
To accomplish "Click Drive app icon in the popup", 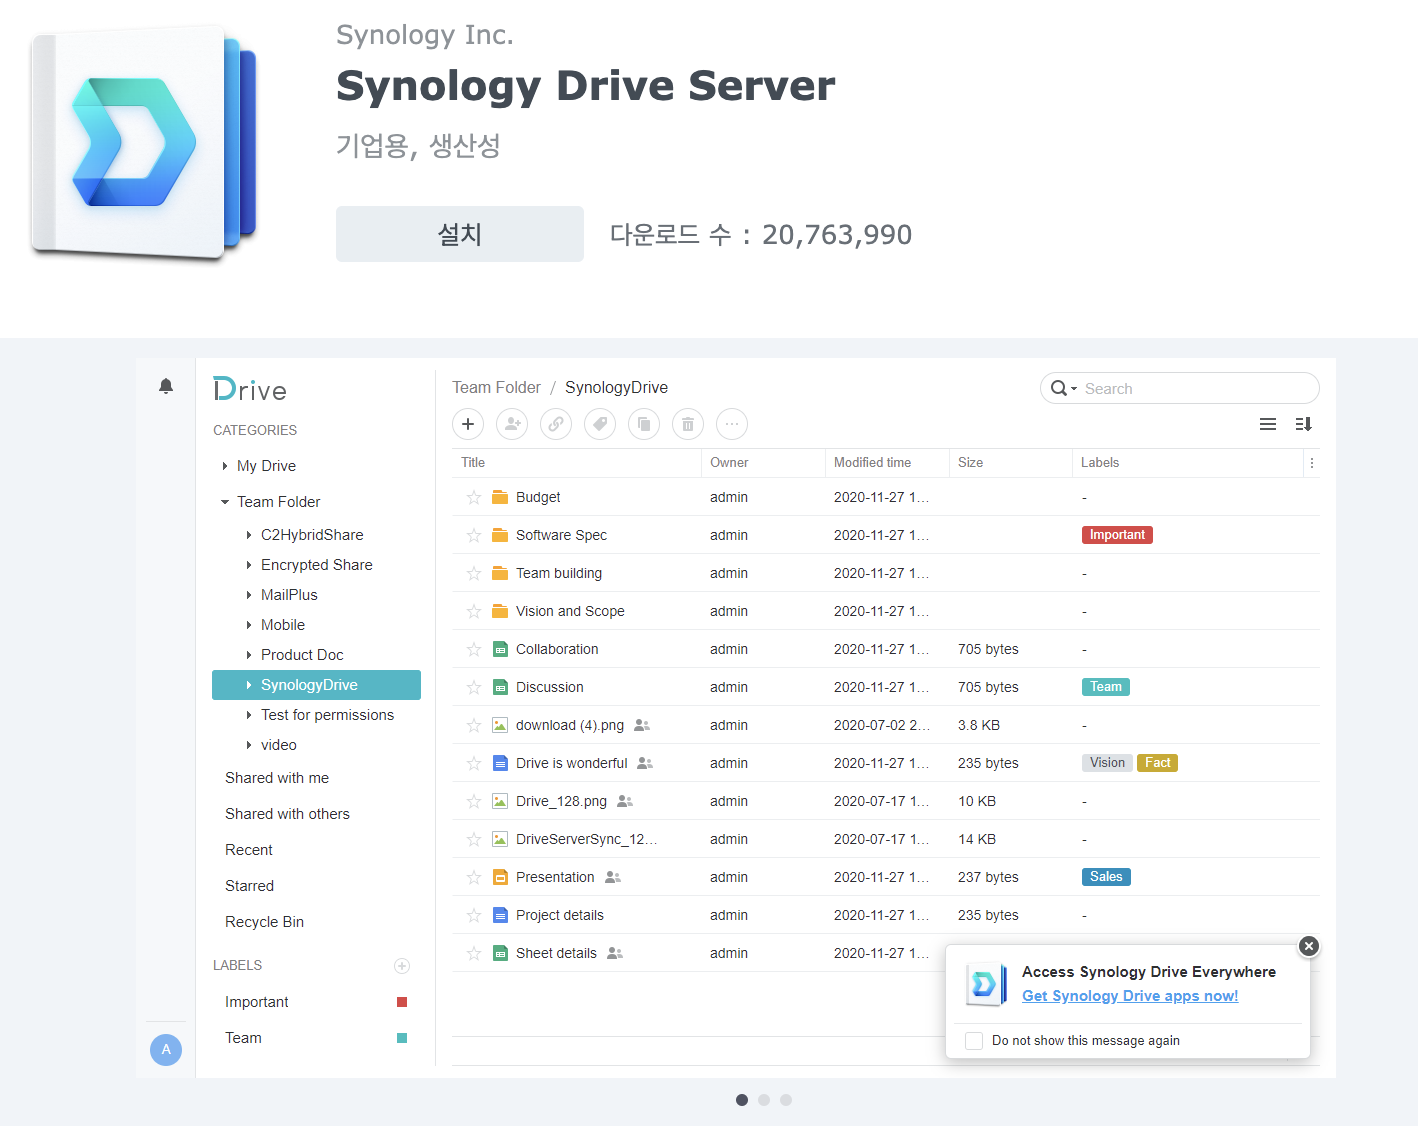I will point(986,985).
